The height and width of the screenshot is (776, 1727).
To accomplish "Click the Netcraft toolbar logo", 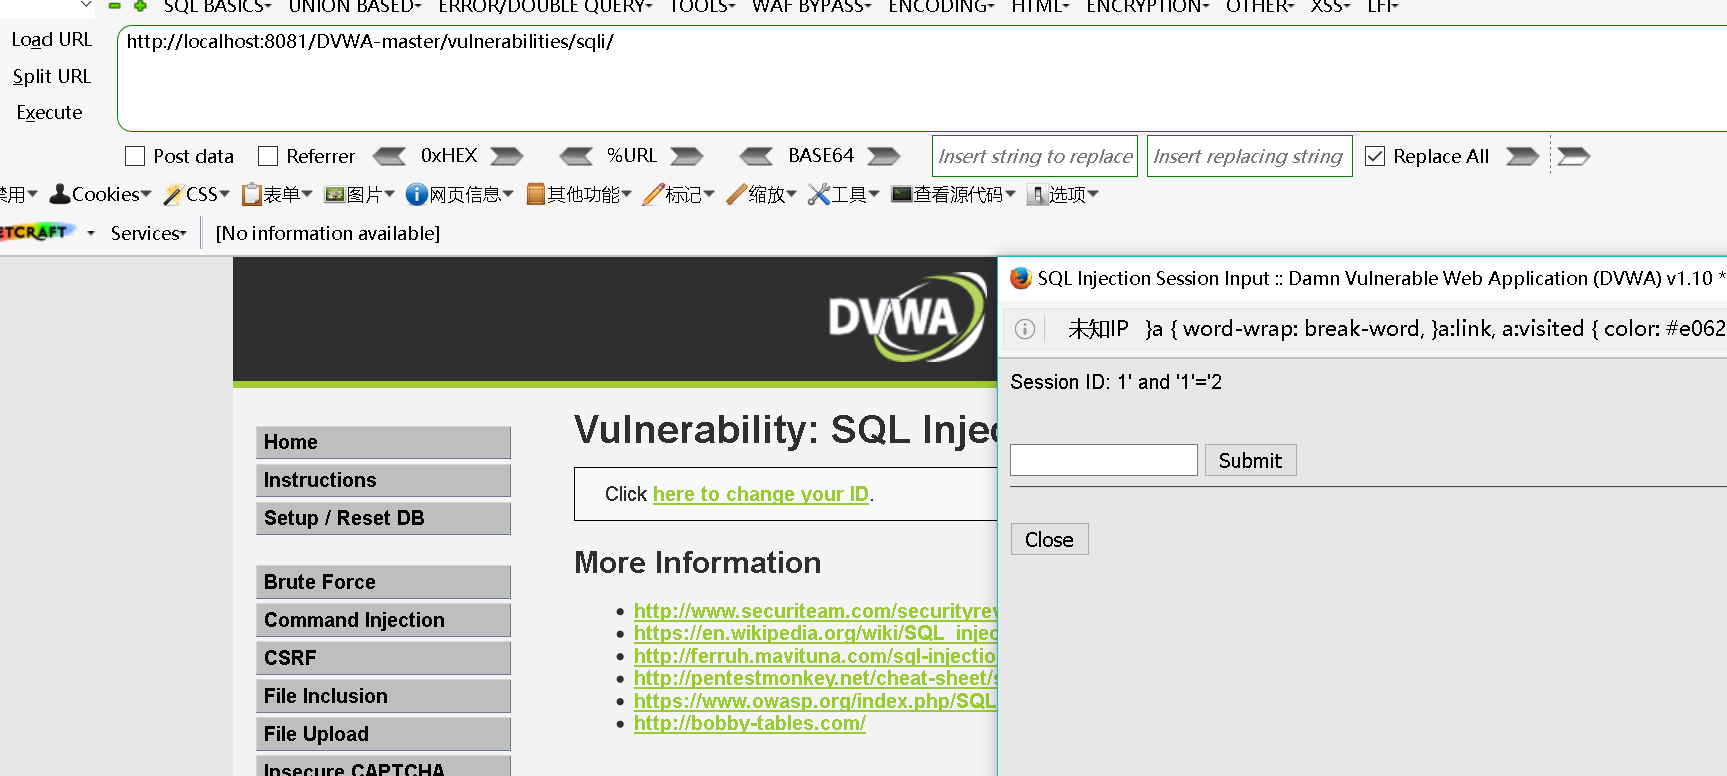I will coord(37,232).
